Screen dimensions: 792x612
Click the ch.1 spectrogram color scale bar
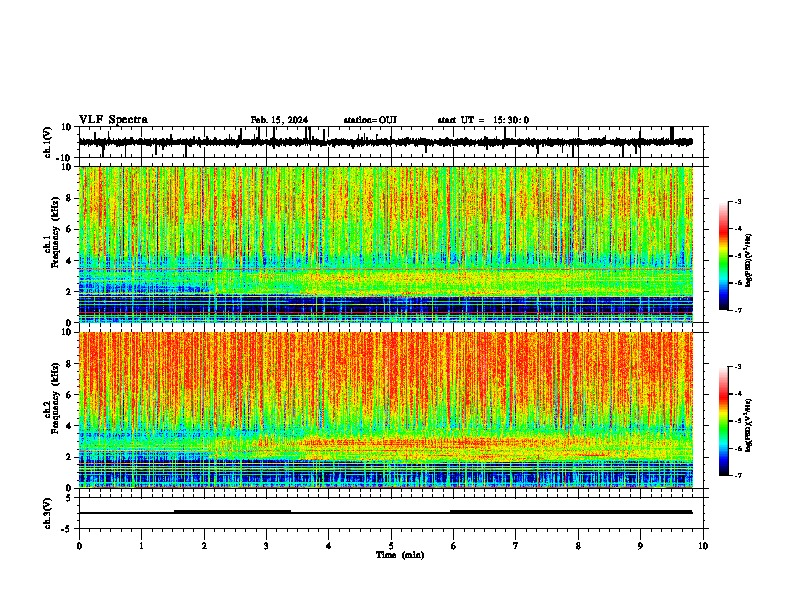[x=724, y=256]
